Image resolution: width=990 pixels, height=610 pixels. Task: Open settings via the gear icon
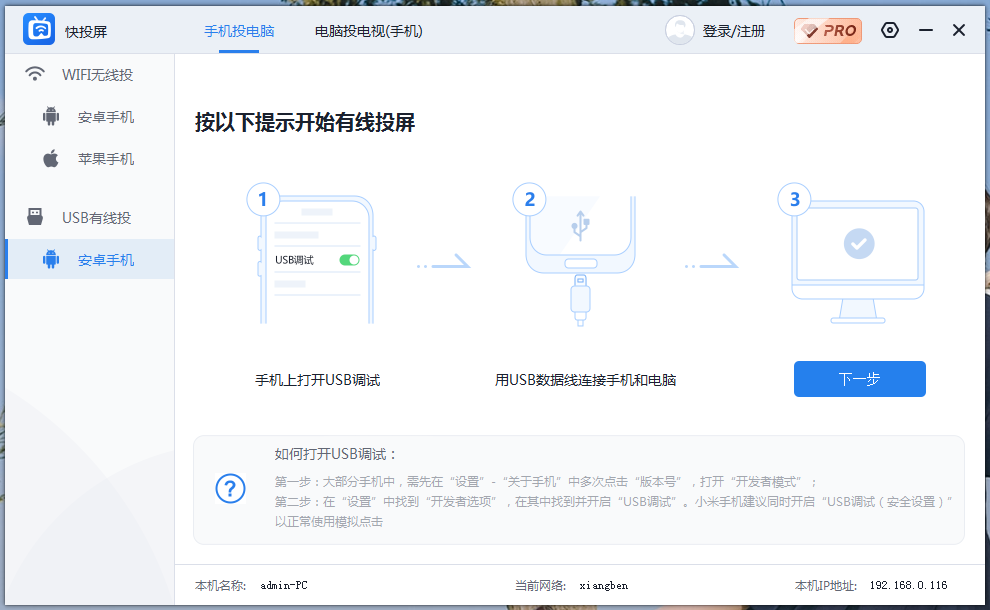coord(890,30)
